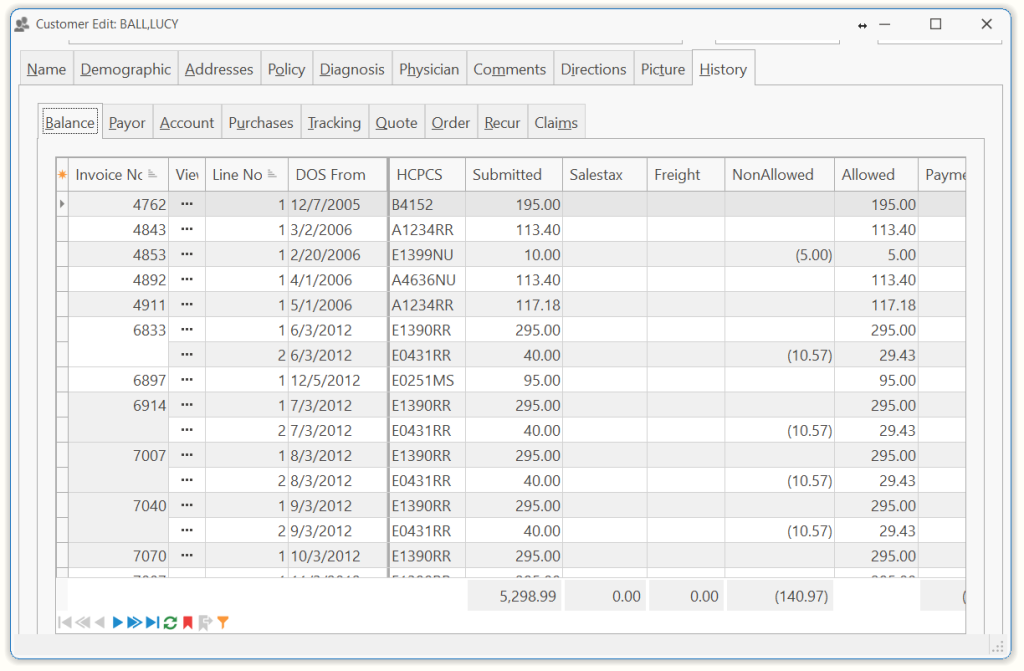
Task: Sort by the NonAllowed column header
Action: tap(779, 174)
